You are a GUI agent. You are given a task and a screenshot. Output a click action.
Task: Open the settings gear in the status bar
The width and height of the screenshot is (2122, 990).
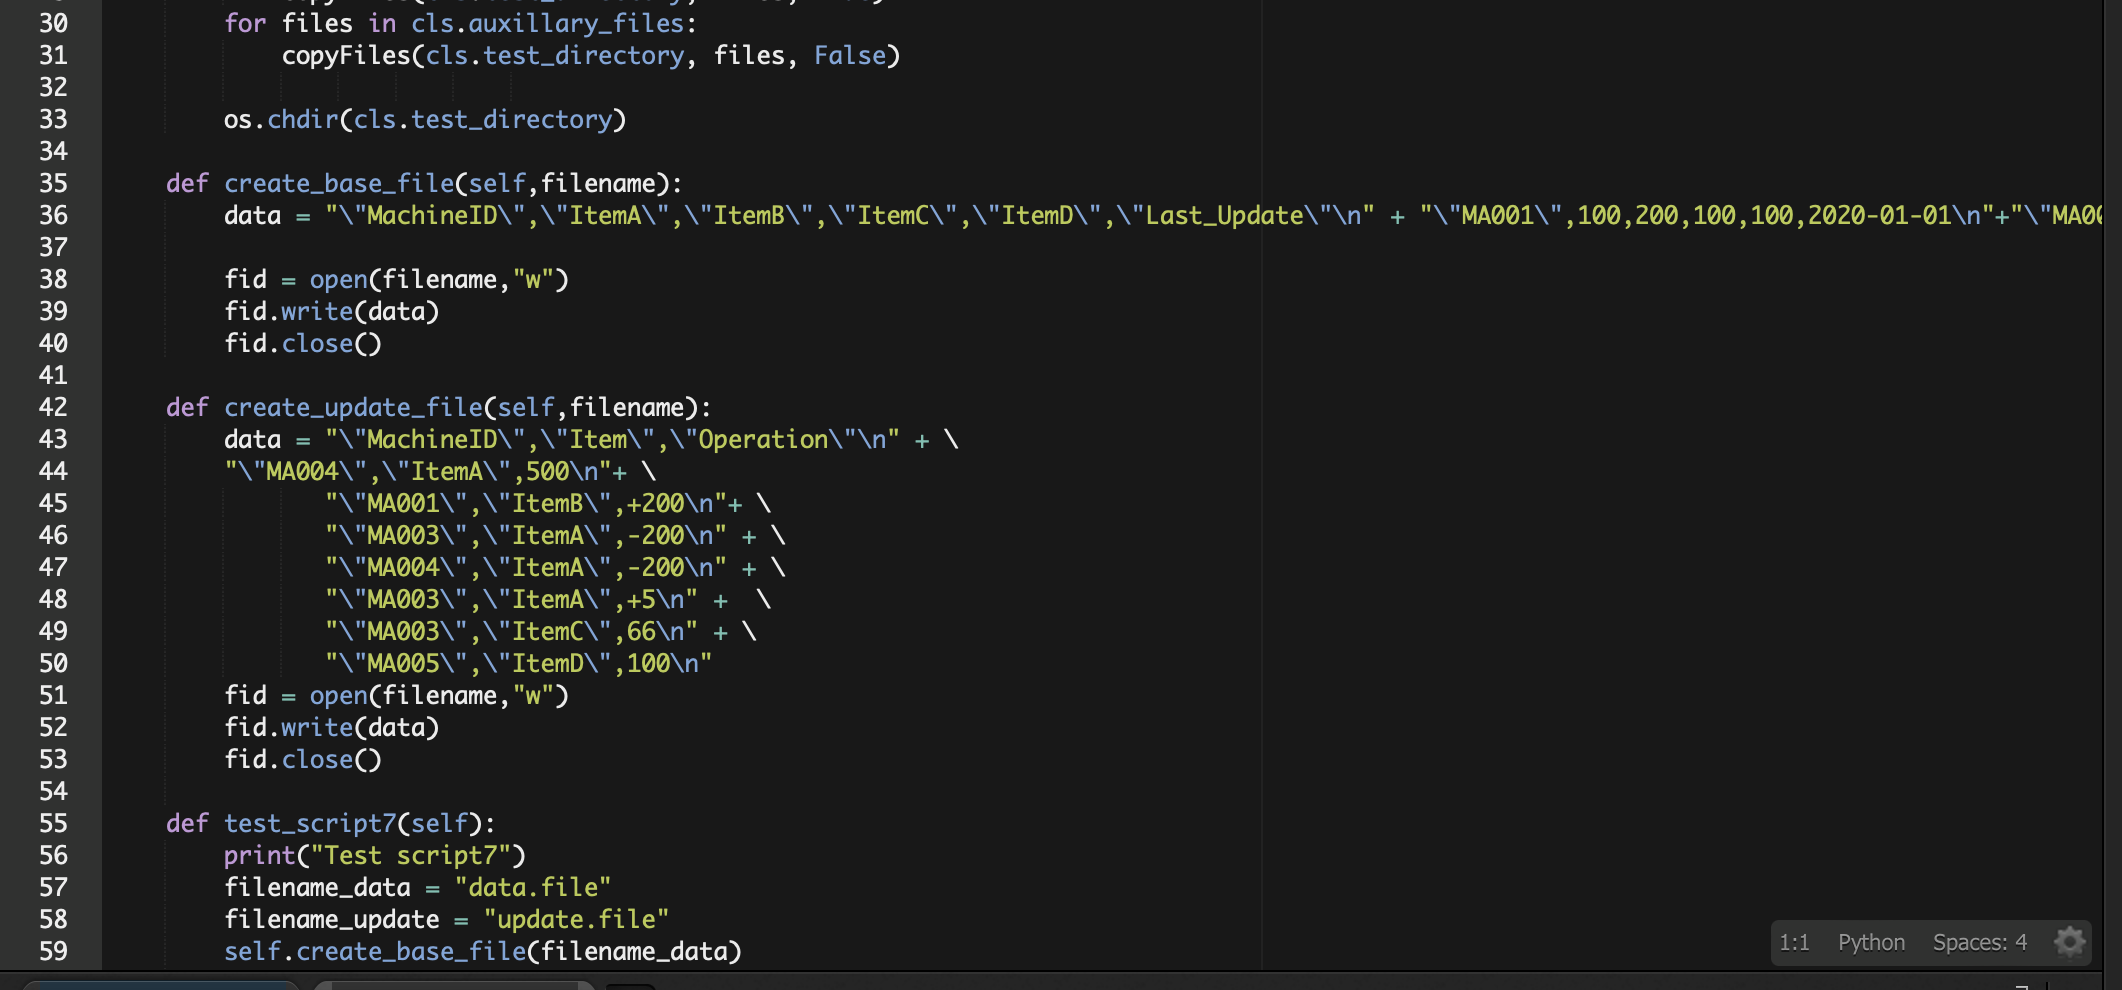(x=2068, y=941)
